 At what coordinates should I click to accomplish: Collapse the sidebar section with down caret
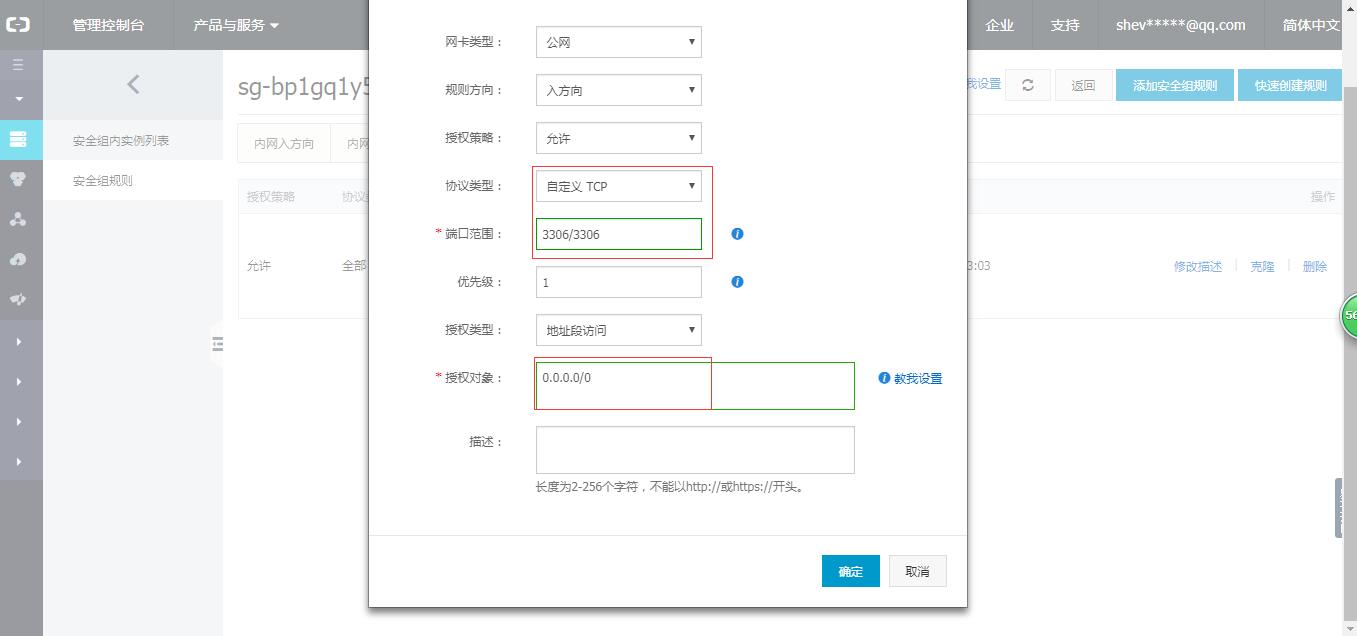point(19,100)
